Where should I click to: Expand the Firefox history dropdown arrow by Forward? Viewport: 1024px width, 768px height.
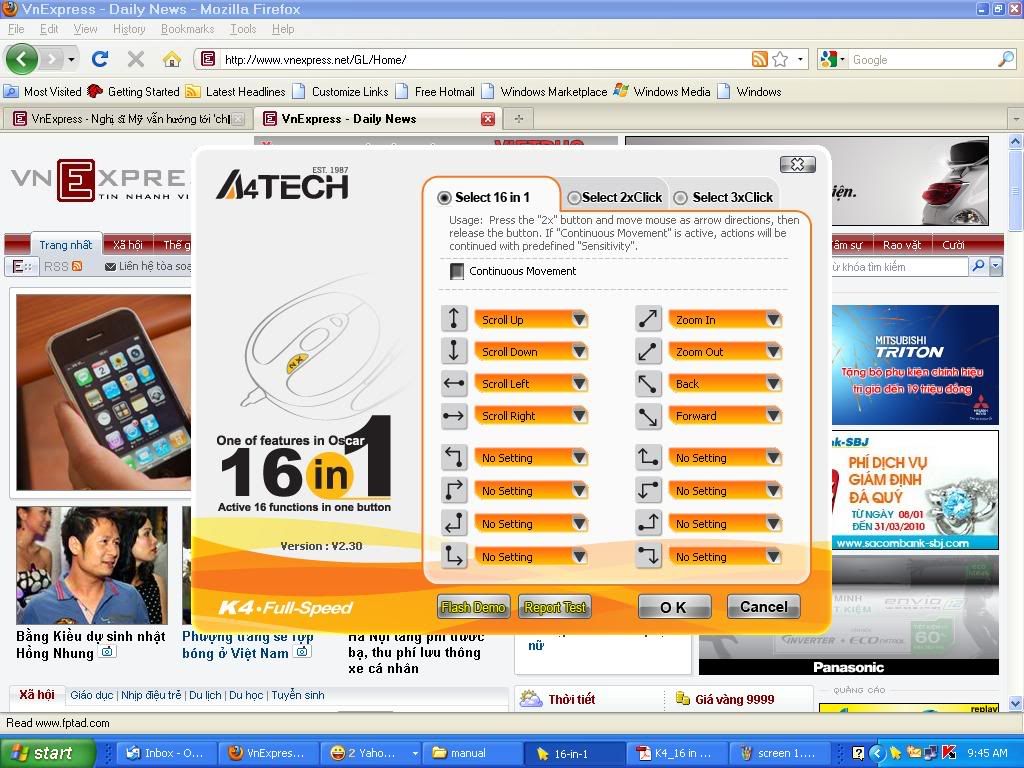[71, 59]
